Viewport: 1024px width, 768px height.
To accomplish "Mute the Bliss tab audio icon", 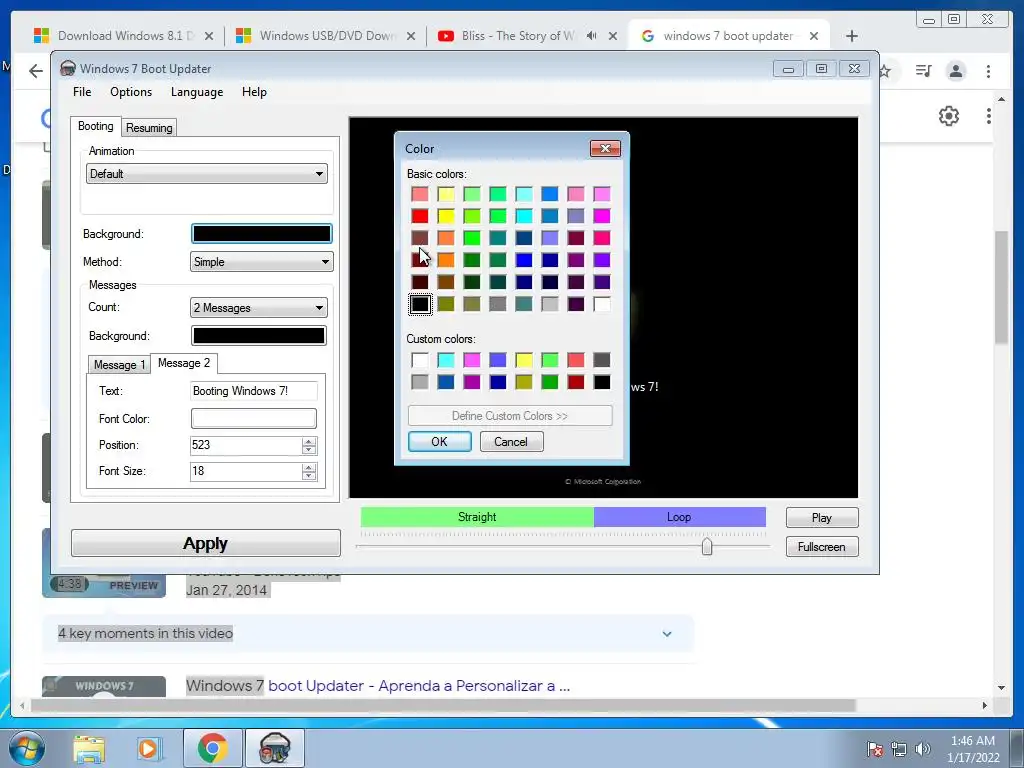I will pyautogui.click(x=592, y=36).
